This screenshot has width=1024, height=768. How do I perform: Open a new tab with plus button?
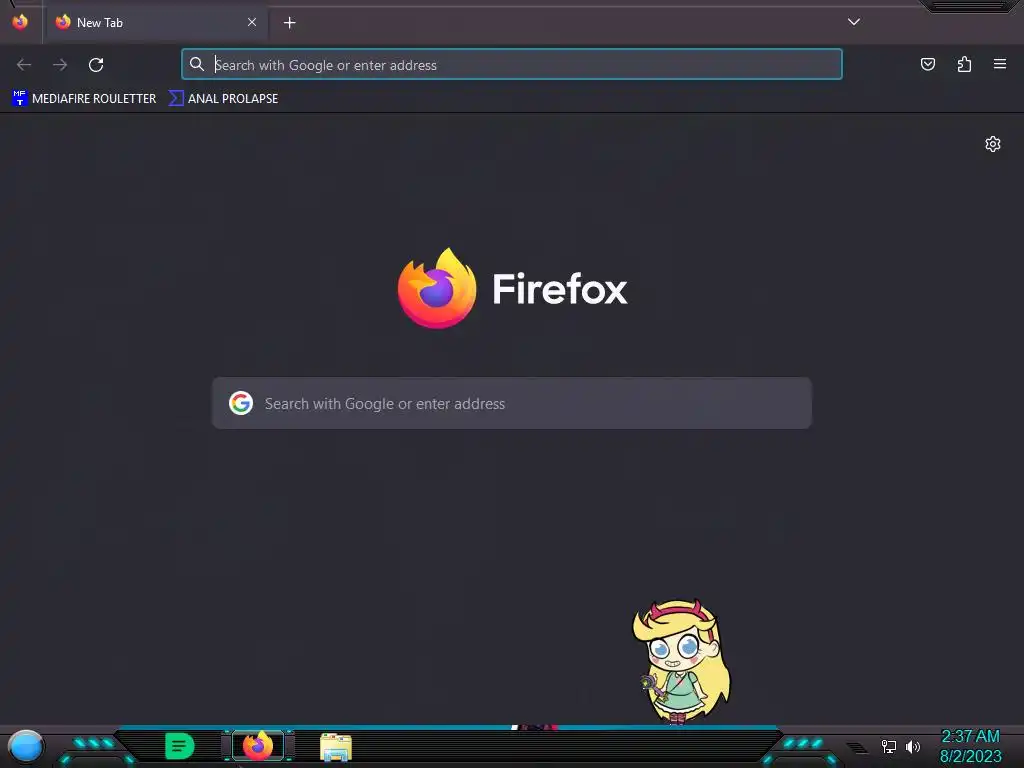pyautogui.click(x=289, y=23)
